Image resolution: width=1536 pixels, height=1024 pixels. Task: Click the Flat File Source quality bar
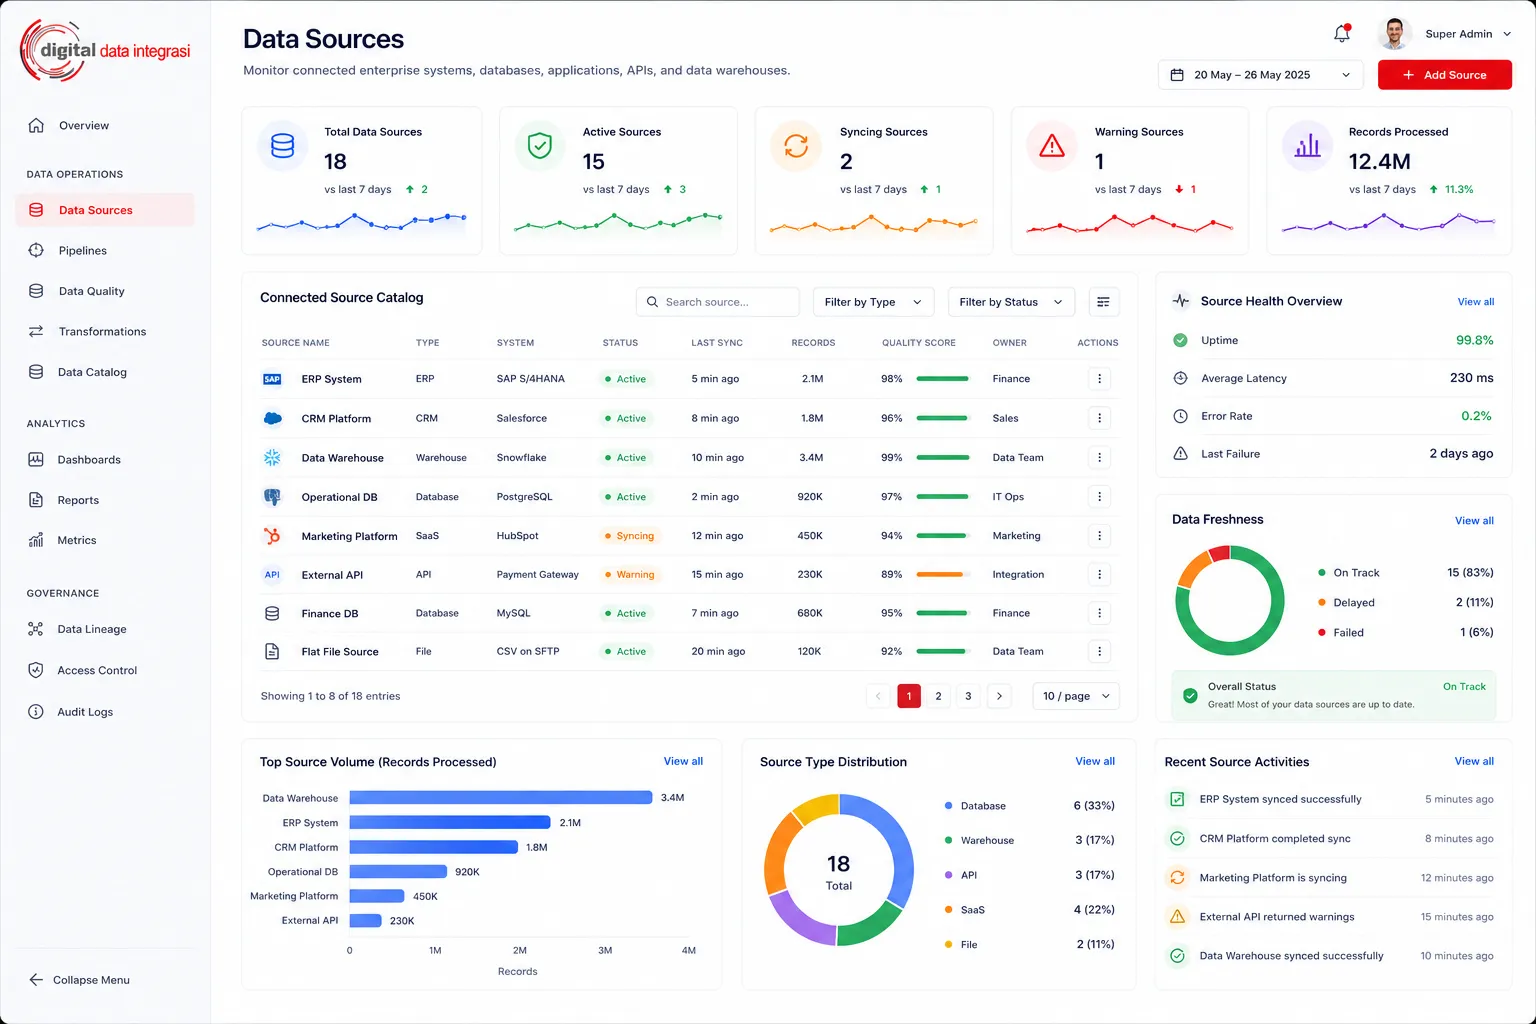click(943, 651)
